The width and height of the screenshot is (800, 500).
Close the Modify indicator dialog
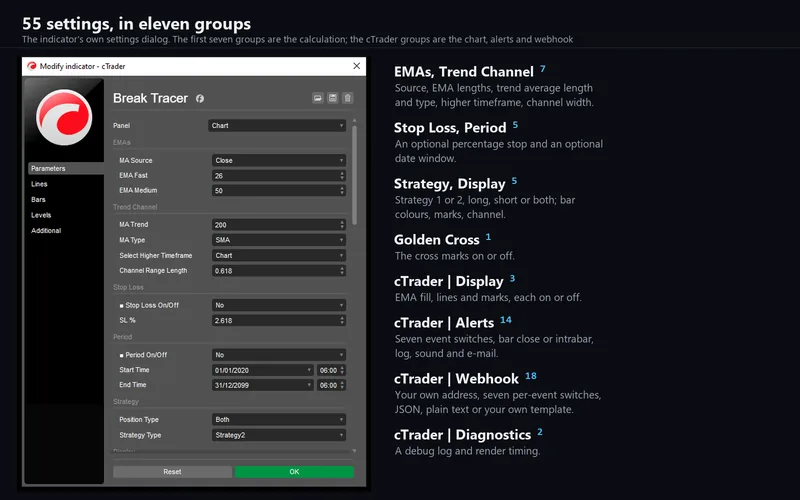click(x=357, y=66)
